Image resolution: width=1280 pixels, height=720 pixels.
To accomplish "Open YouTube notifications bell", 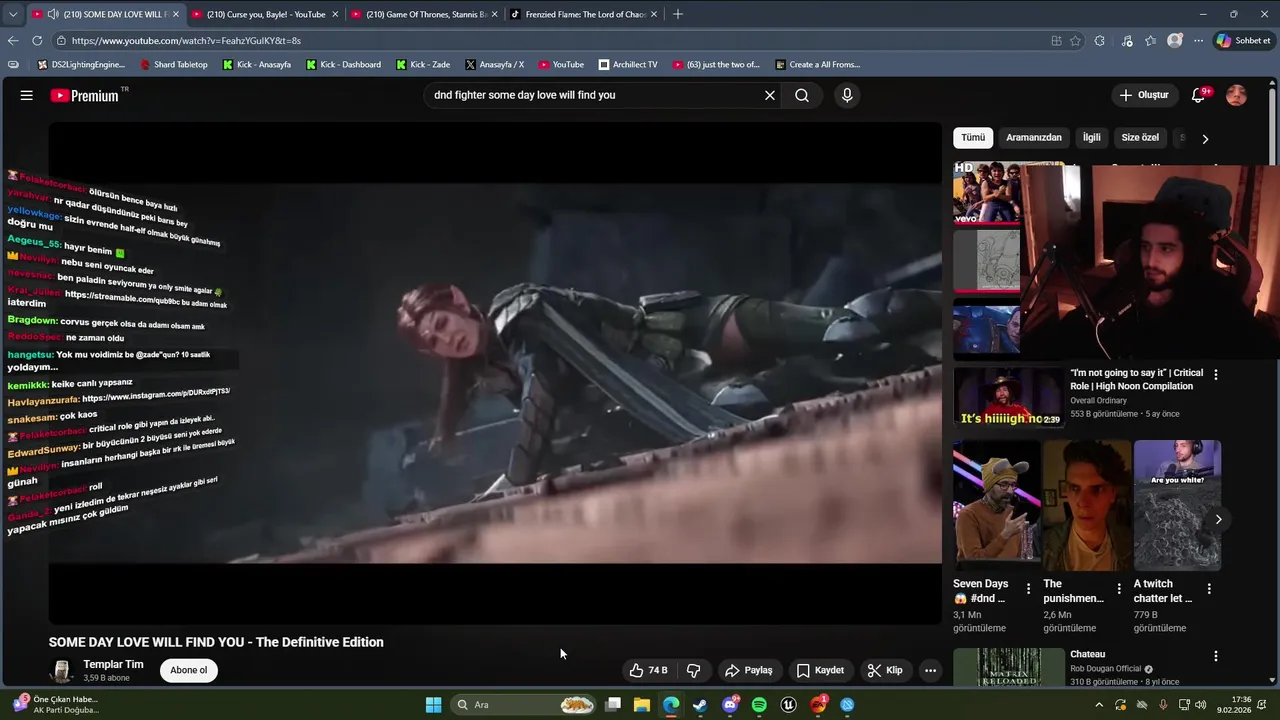I will (x=1198, y=95).
